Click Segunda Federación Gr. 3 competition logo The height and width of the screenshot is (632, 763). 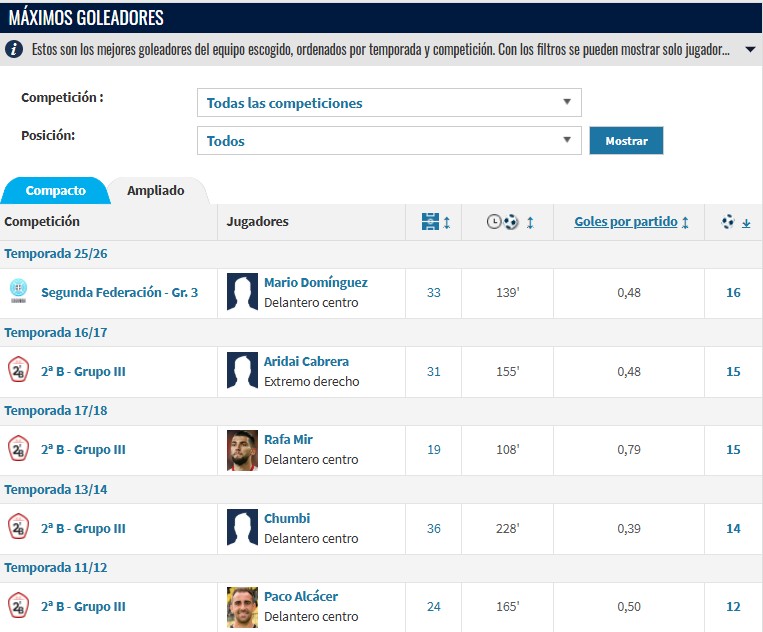[x=17, y=293]
